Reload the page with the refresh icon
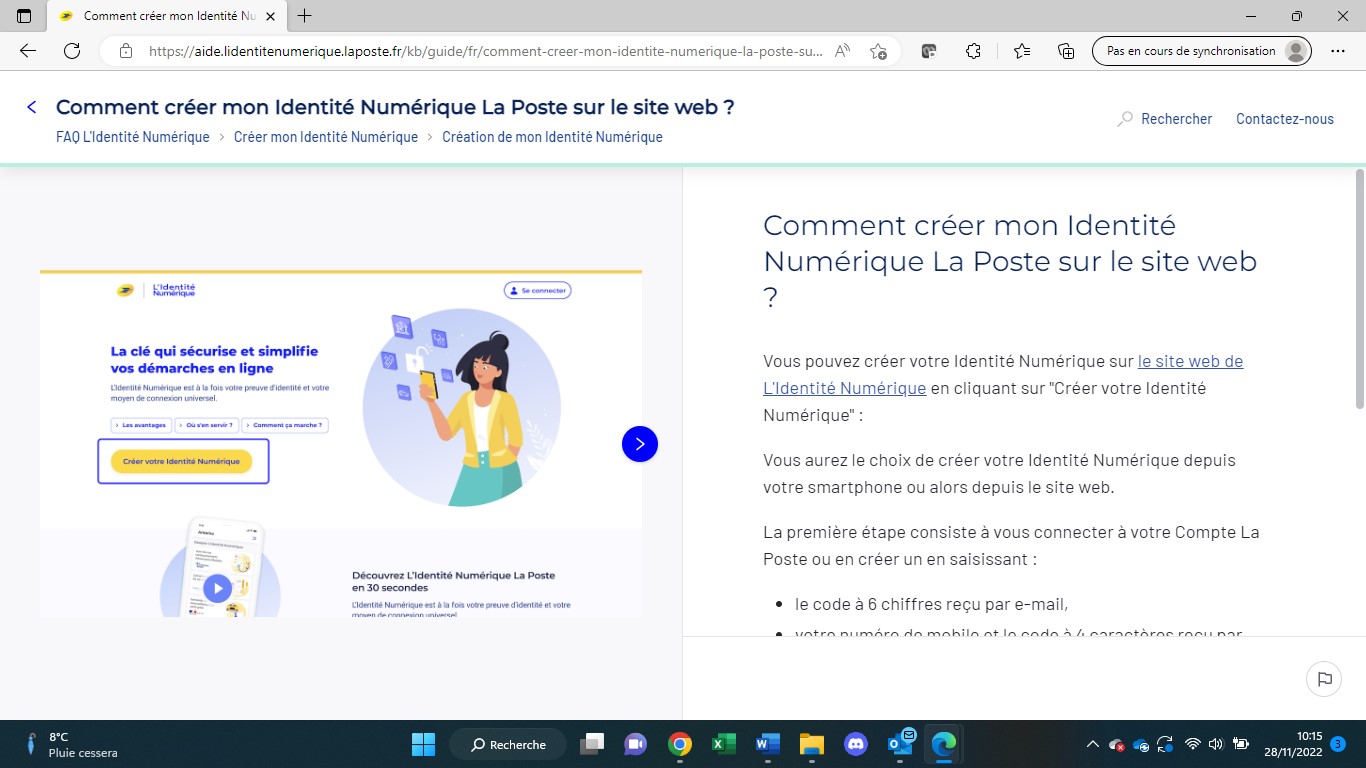Image resolution: width=1366 pixels, height=768 pixels. pyautogui.click(x=72, y=51)
